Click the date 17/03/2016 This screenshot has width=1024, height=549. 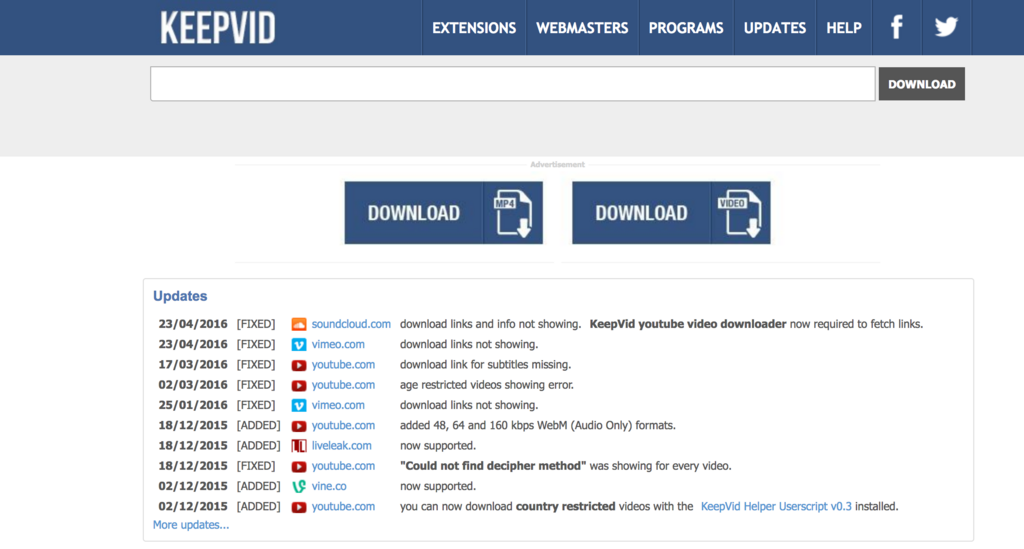[193, 364]
